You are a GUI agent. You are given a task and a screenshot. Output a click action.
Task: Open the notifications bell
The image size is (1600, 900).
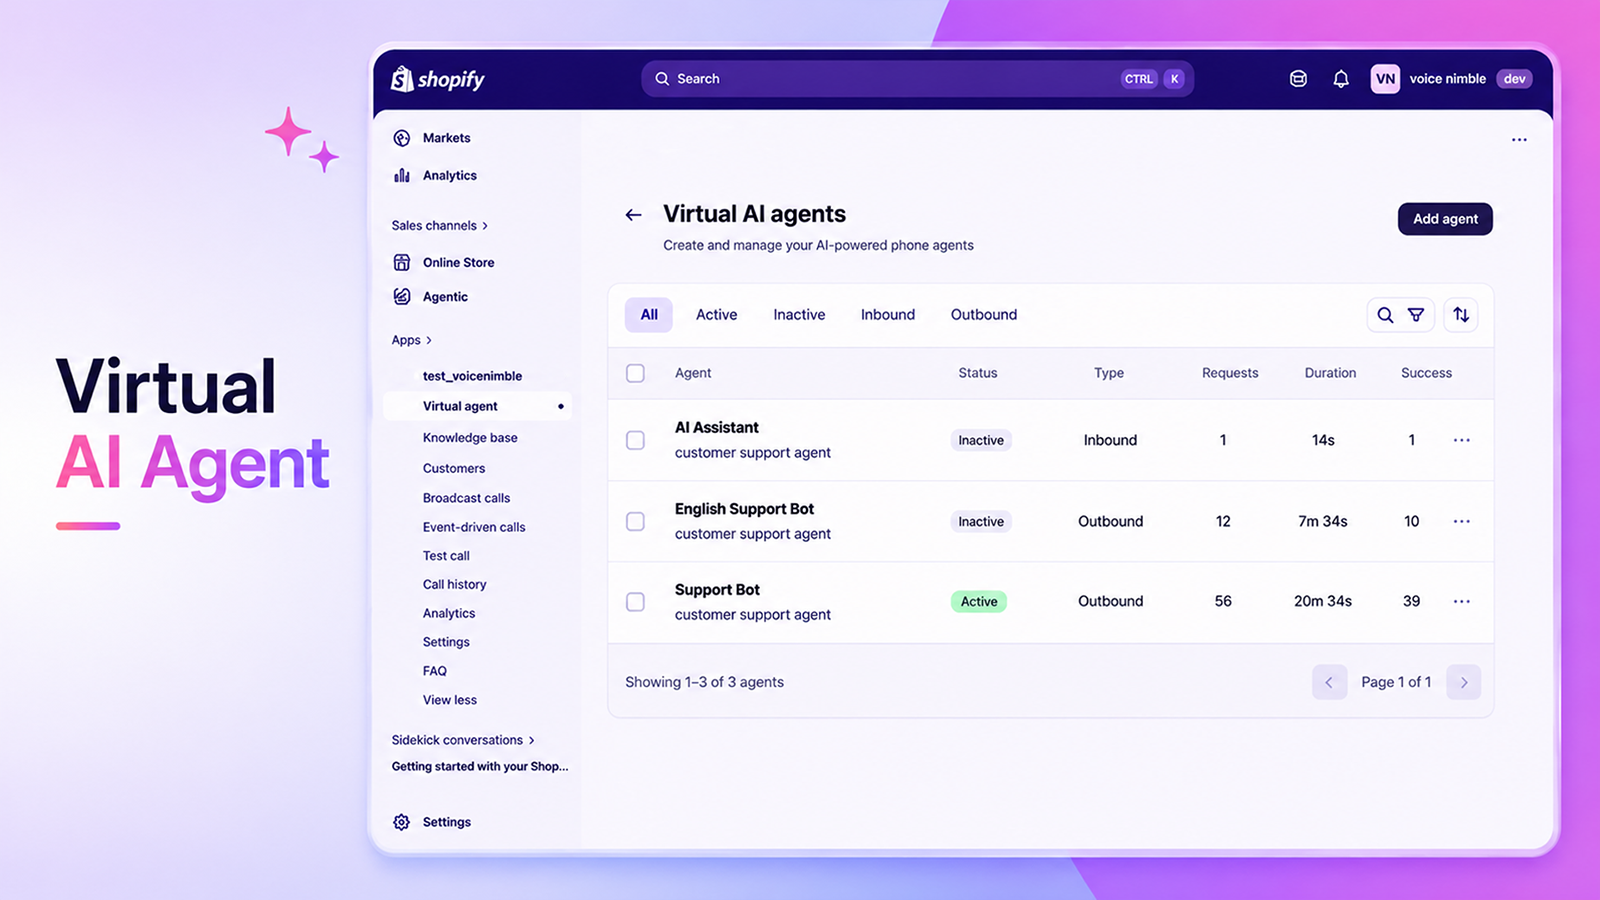point(1341,79)
